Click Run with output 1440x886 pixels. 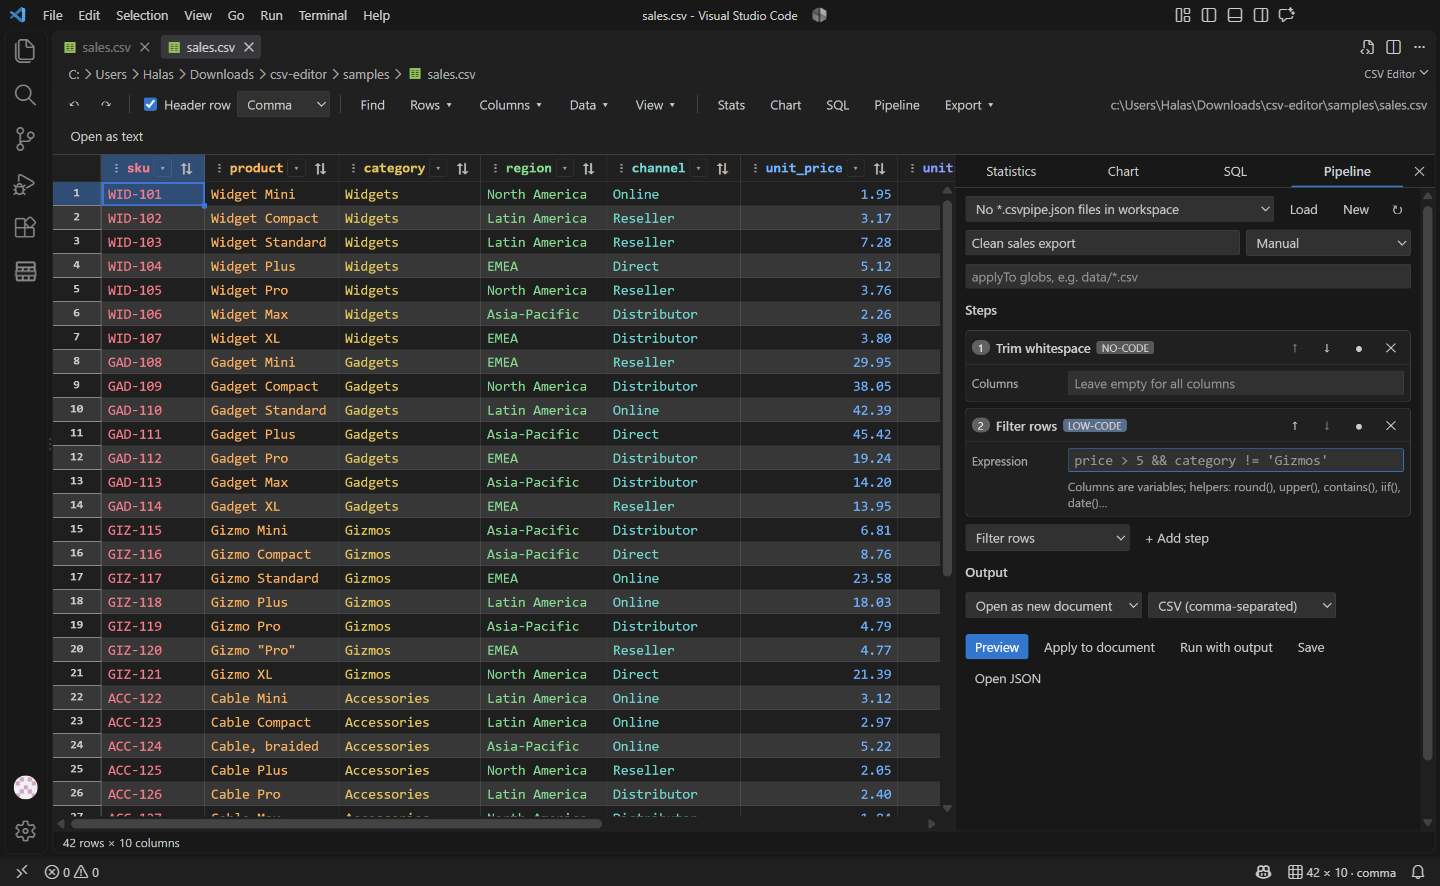click(1226, 647)
